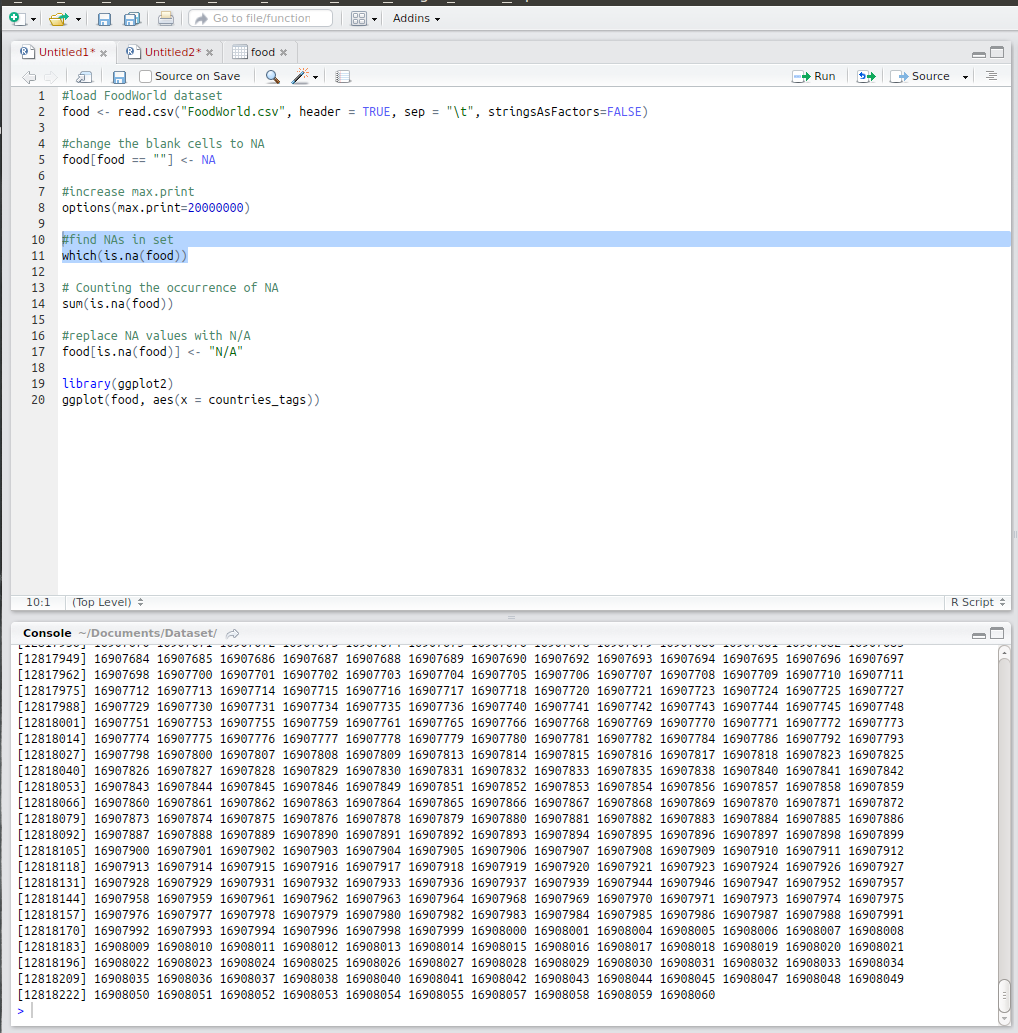Switch to the food data tab
Image resolution: width=1018 pixels, height=1033 pixels.
coord(262,52)
